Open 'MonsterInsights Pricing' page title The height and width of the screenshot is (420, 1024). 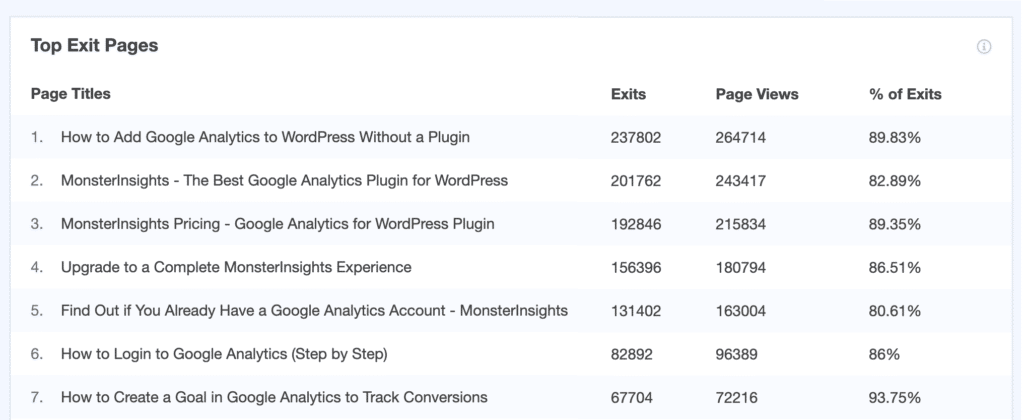(x=278, y=224)
